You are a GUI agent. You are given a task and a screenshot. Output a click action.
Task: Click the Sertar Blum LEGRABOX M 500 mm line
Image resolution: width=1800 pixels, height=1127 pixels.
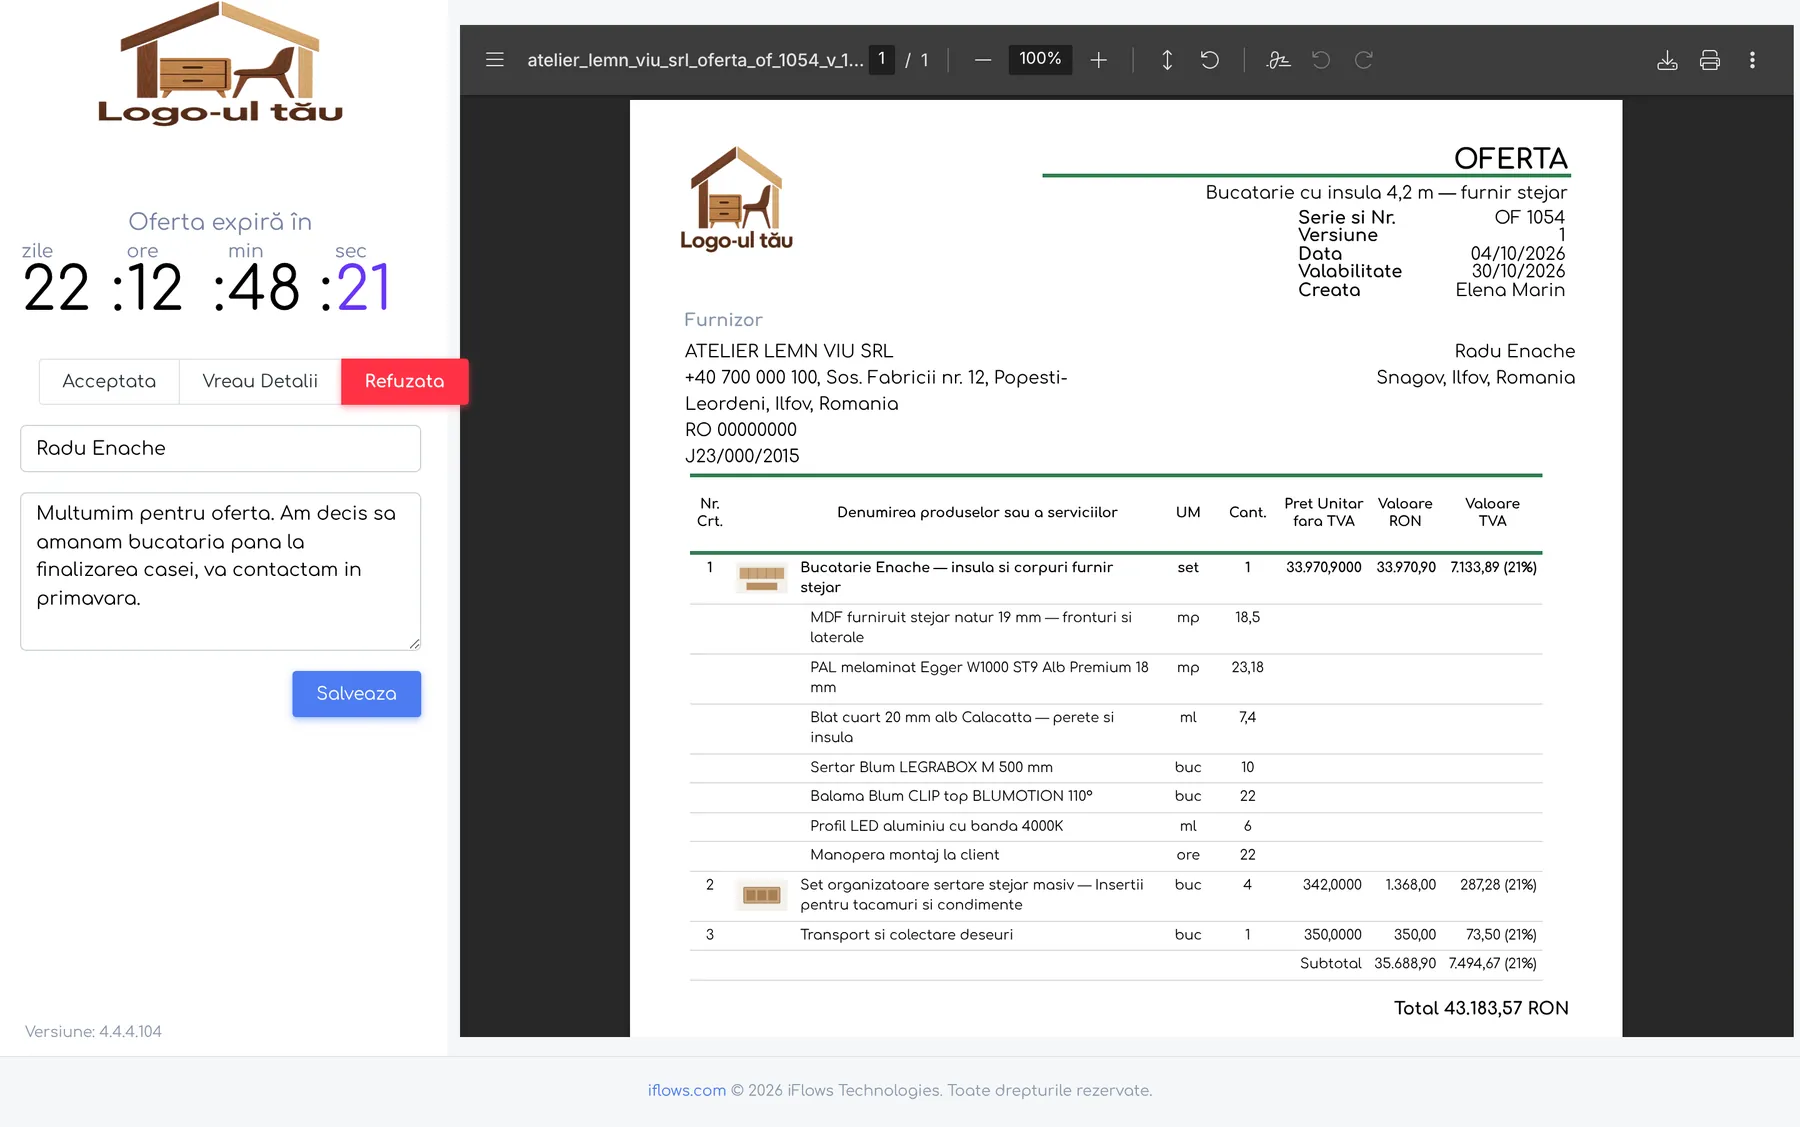[931, 767]
